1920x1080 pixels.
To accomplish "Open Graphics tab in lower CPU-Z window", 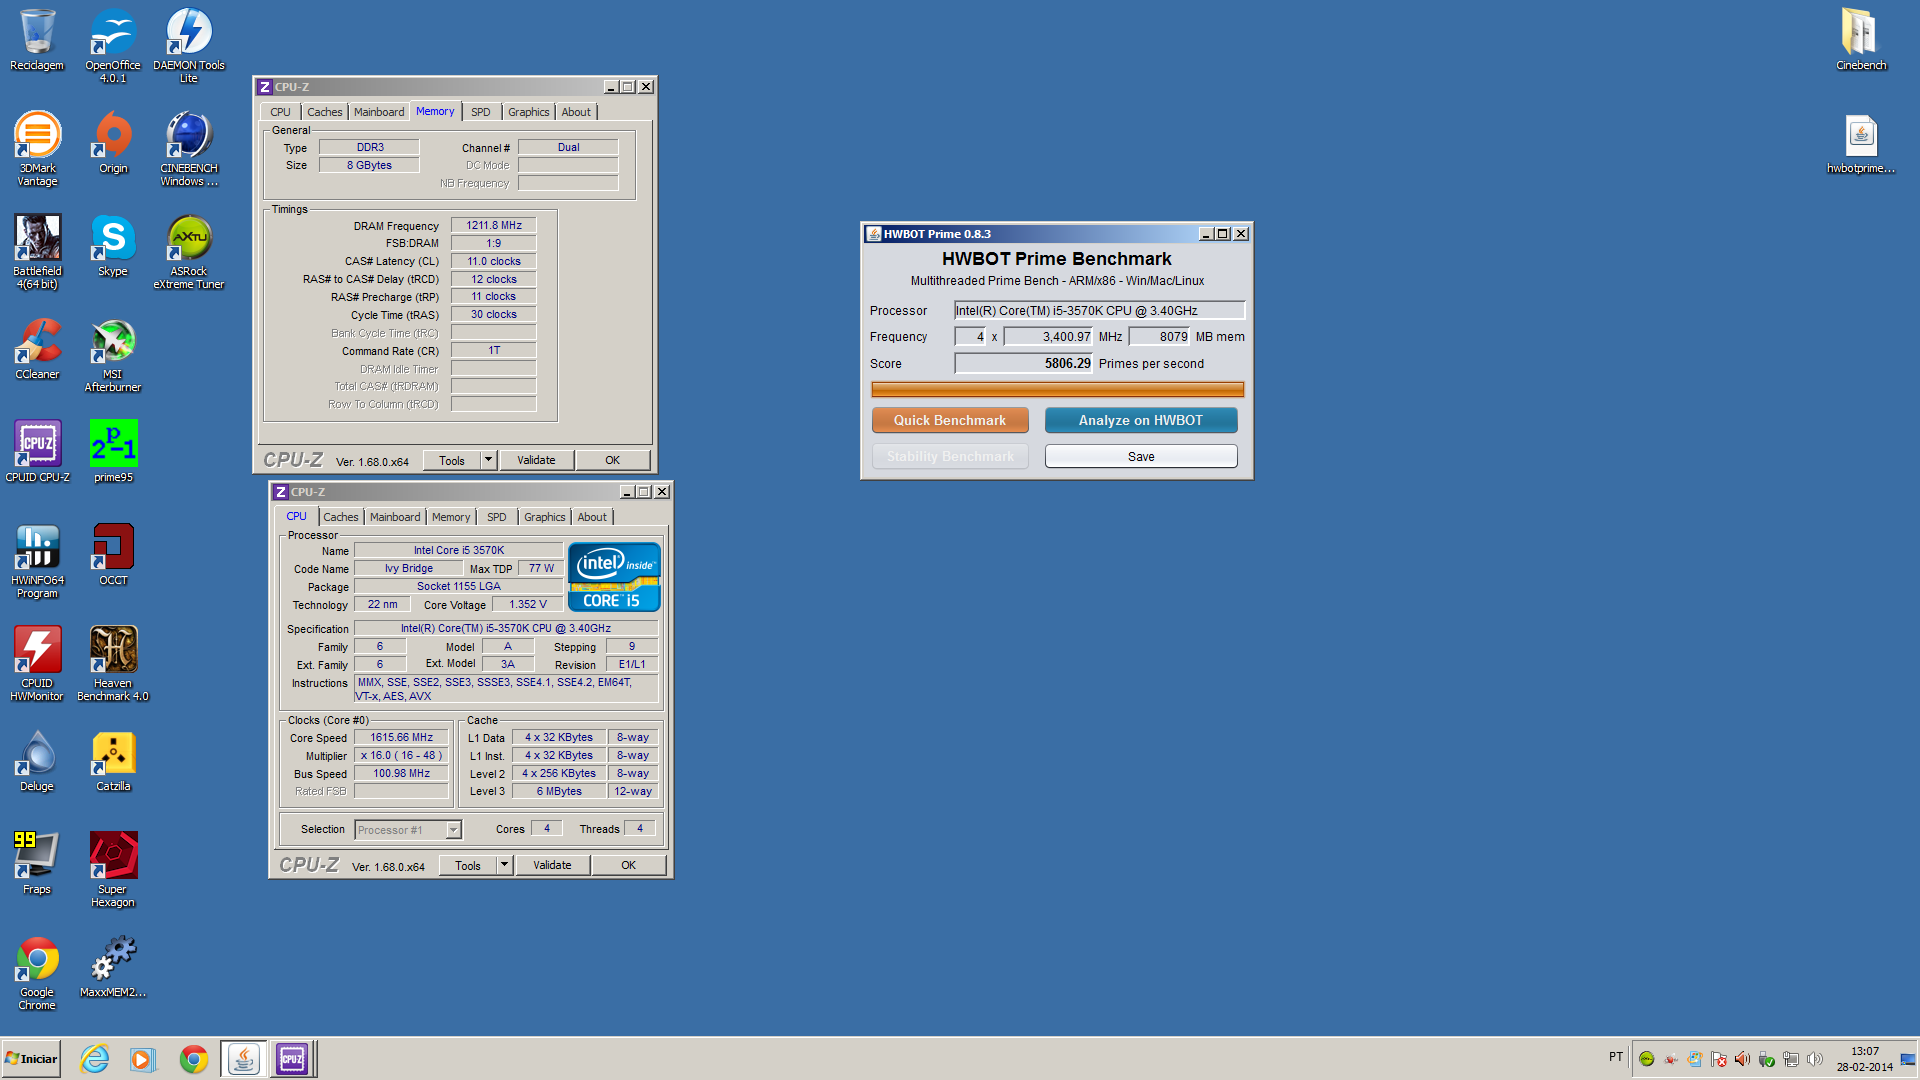I will [545, 517].
